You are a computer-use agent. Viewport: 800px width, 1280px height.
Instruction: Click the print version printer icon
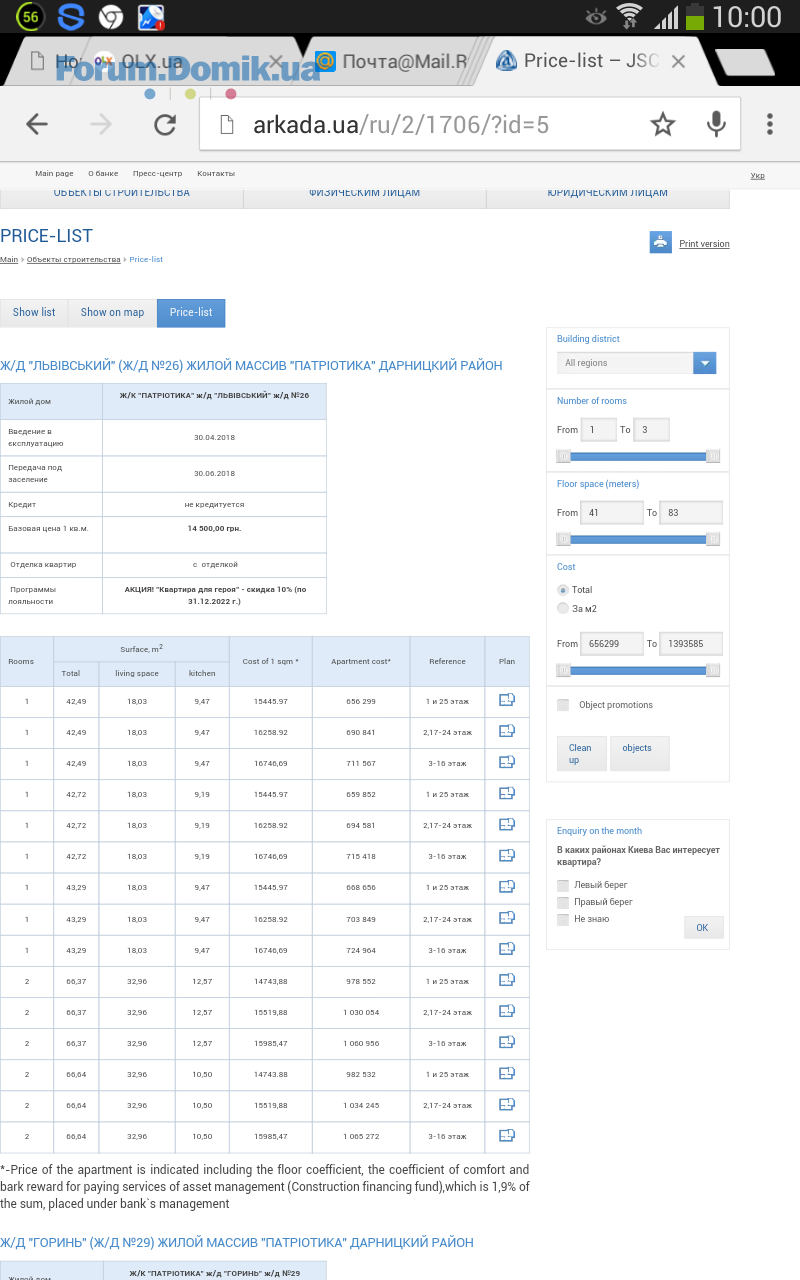click(660, 242)
